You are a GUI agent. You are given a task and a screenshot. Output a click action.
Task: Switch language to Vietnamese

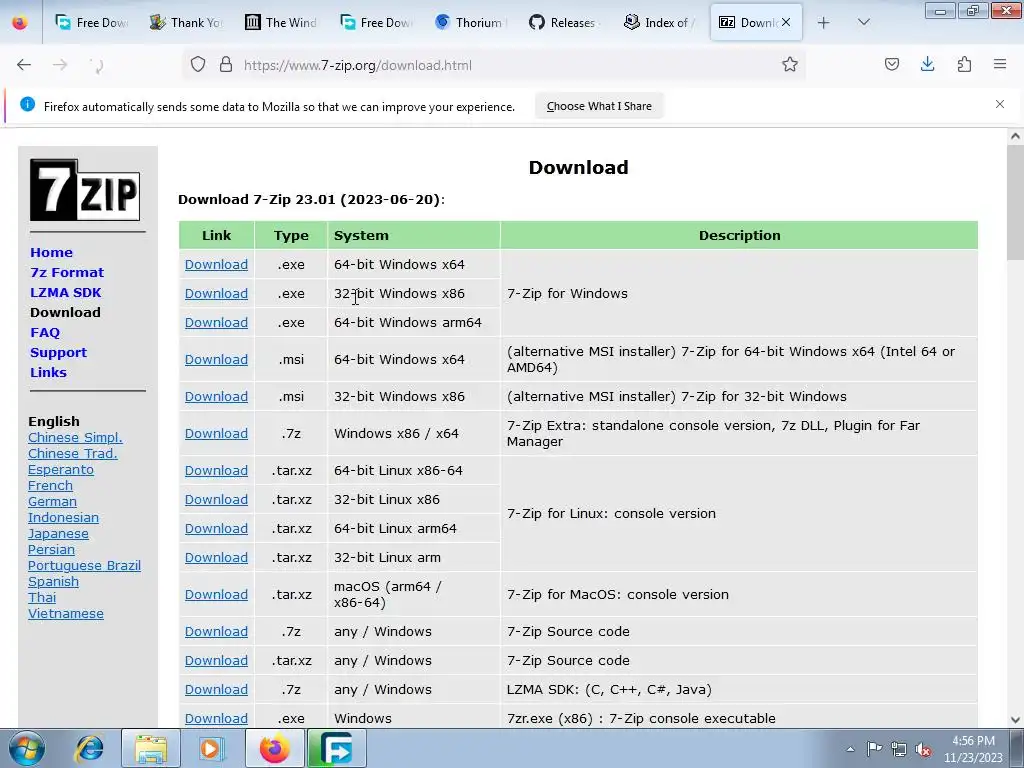66,613
